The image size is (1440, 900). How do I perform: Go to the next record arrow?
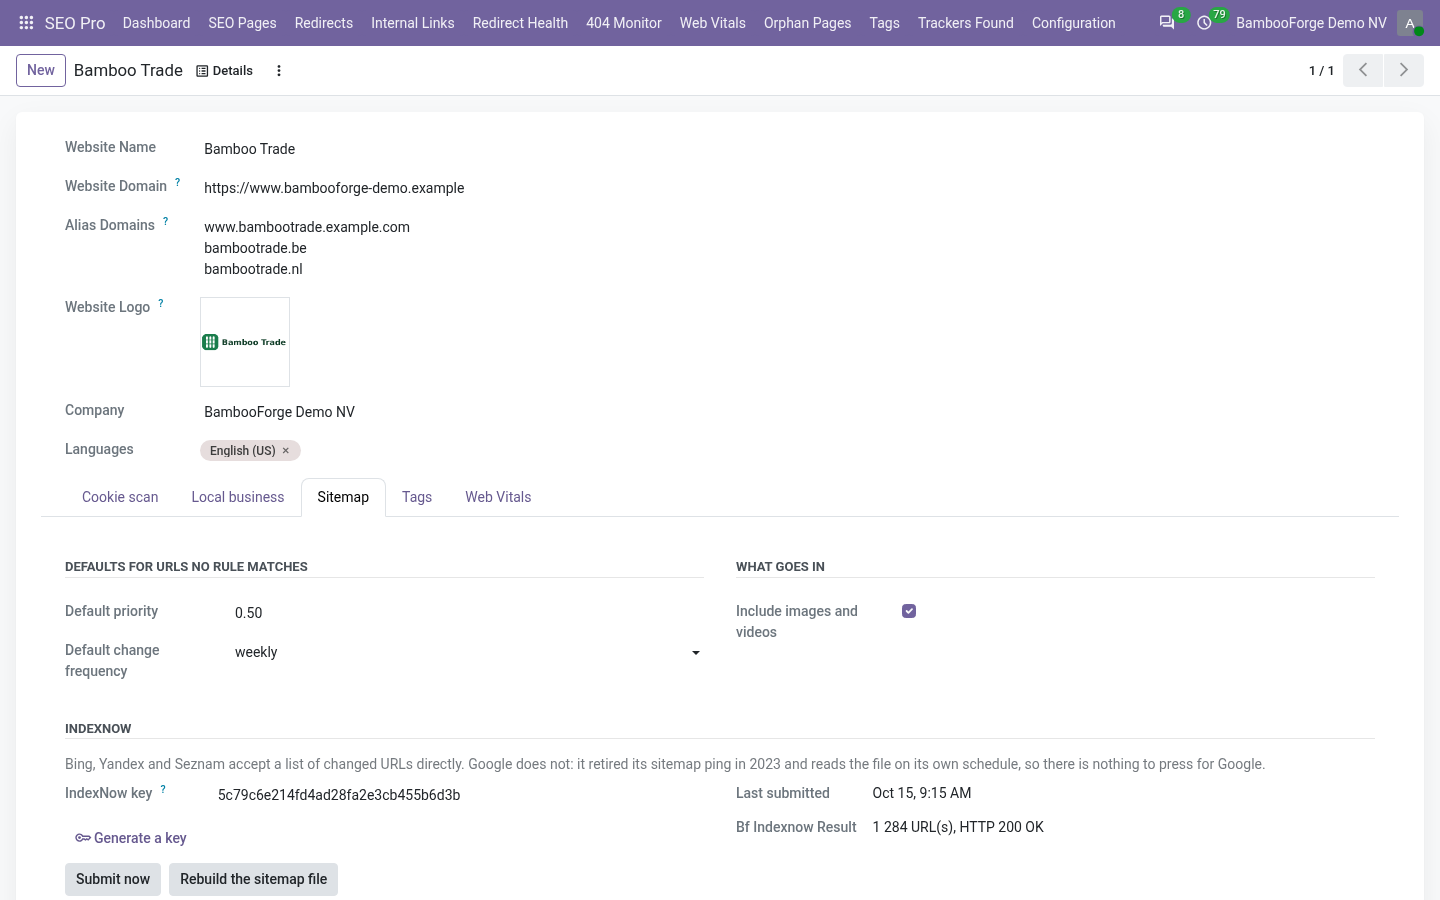[1404, 70]
